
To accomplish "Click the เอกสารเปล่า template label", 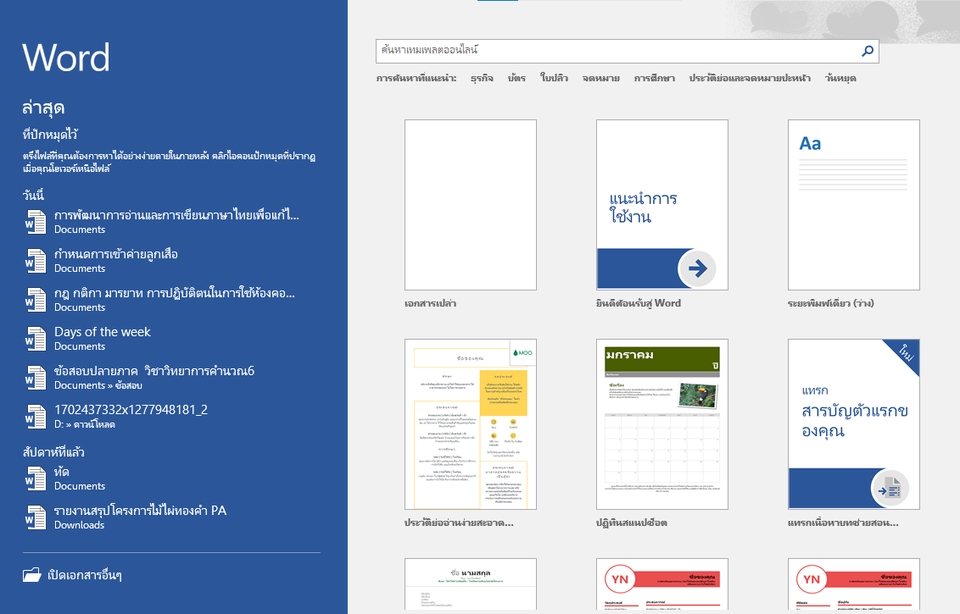I will pyautogui.click(x=430, y=303).
